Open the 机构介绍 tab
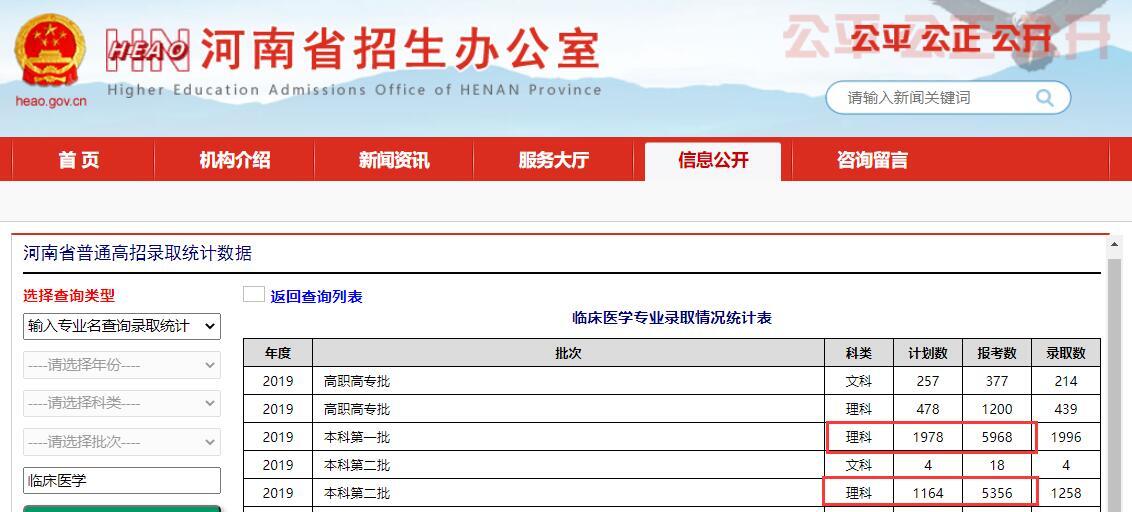This screenshot has height=512, width=1132. (234, 160)
